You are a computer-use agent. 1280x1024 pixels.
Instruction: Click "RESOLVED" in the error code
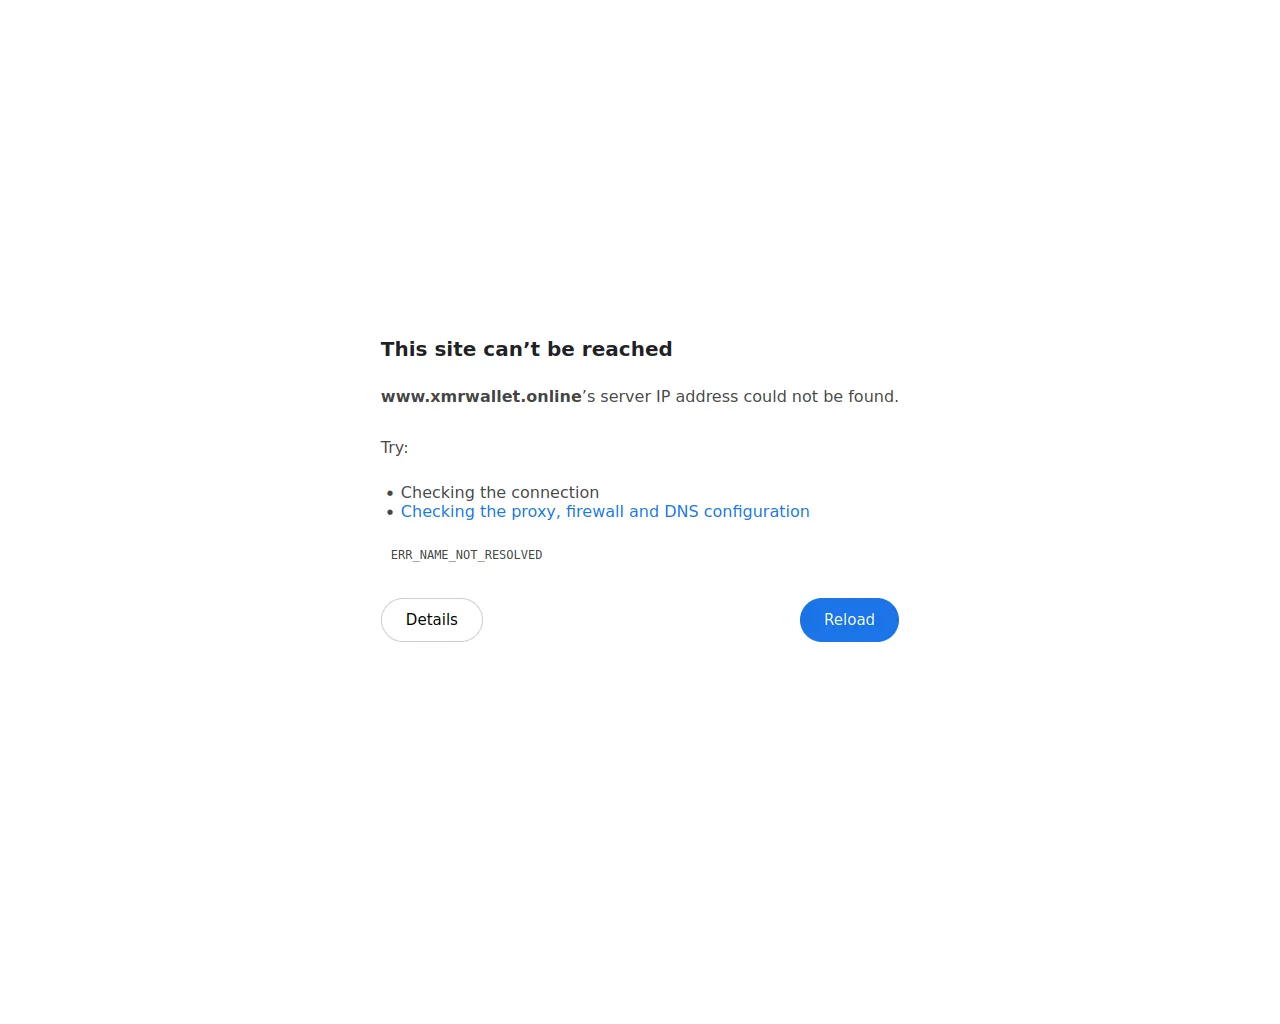coord(513,555)
